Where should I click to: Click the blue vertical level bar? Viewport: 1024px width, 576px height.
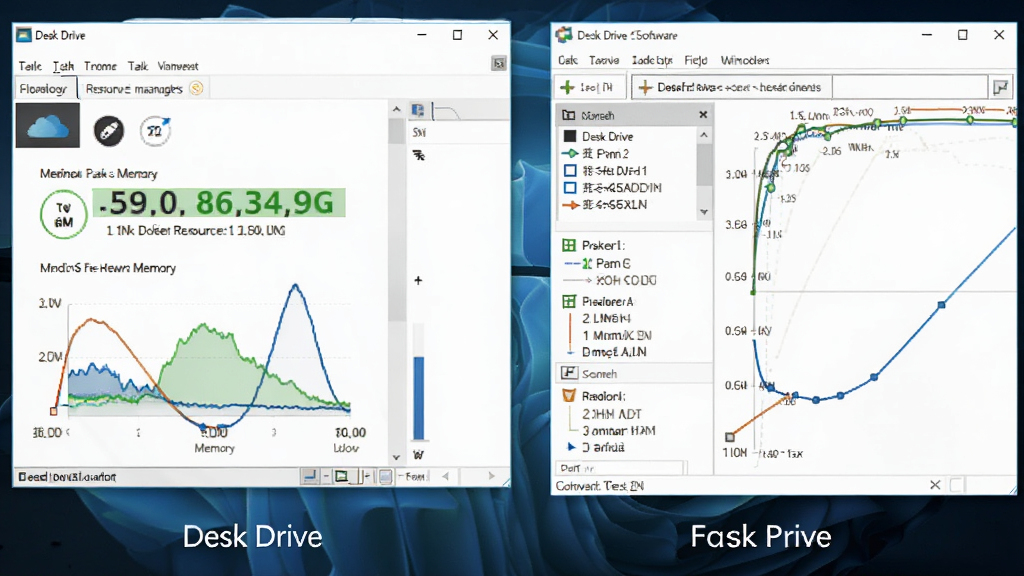(419, 398)
